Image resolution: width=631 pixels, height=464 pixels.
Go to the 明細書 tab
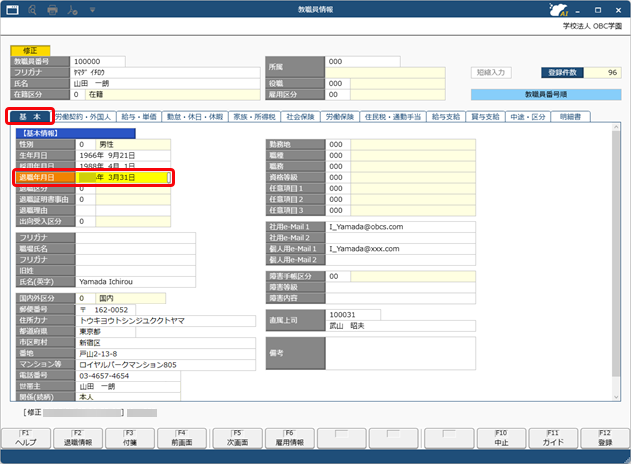[571, 117]
